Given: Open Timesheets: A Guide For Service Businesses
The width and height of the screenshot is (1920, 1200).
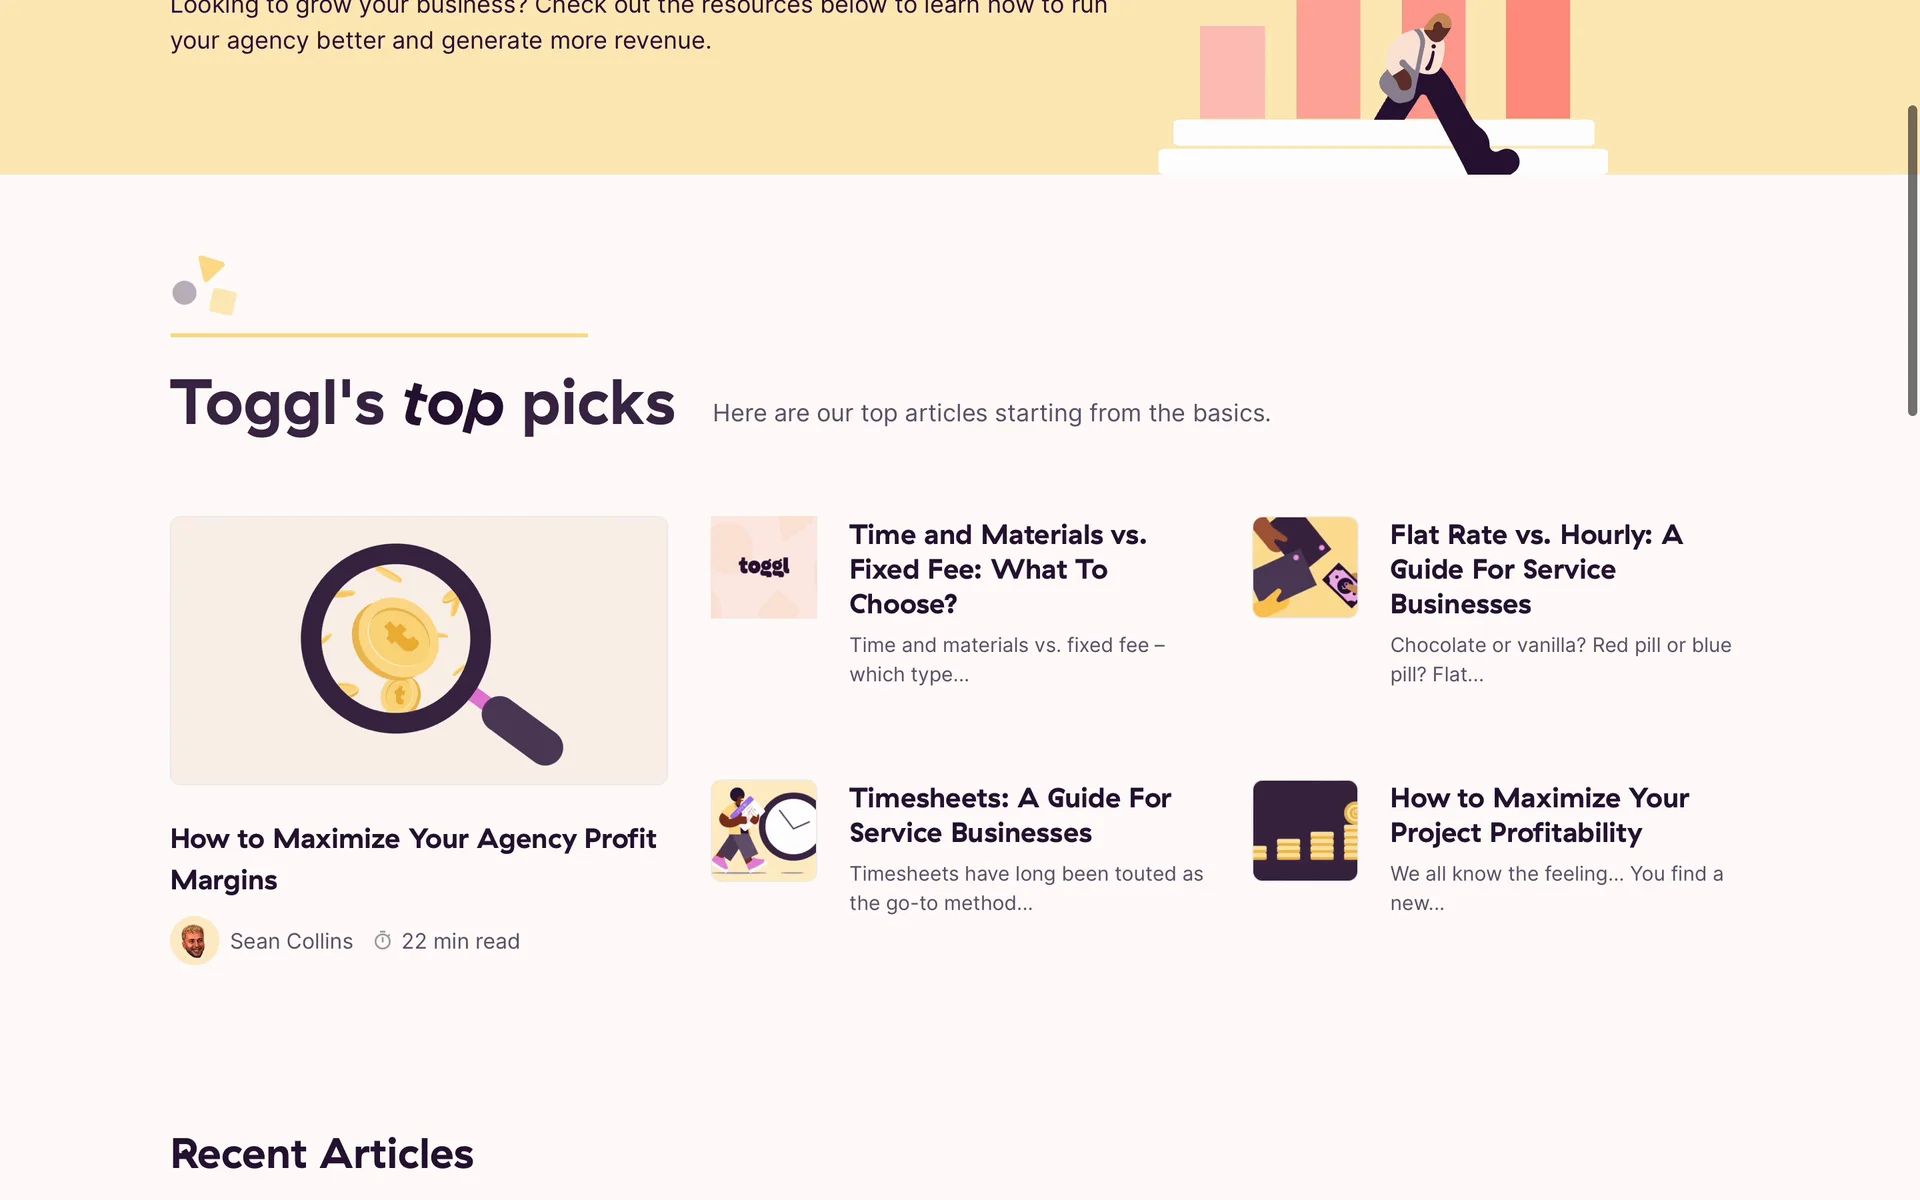Looking at the screenshot, I should [1009, 815].
